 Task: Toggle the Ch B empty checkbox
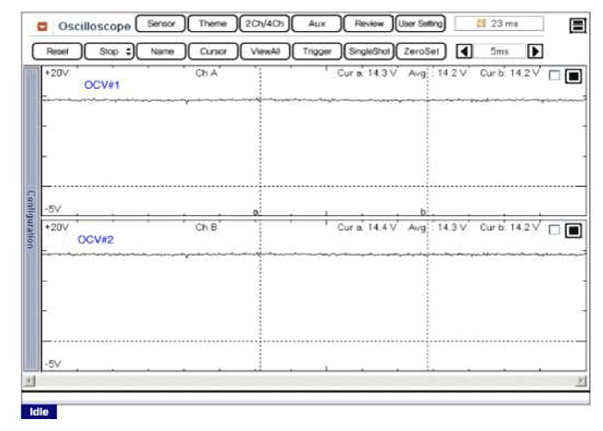point(555,230)
